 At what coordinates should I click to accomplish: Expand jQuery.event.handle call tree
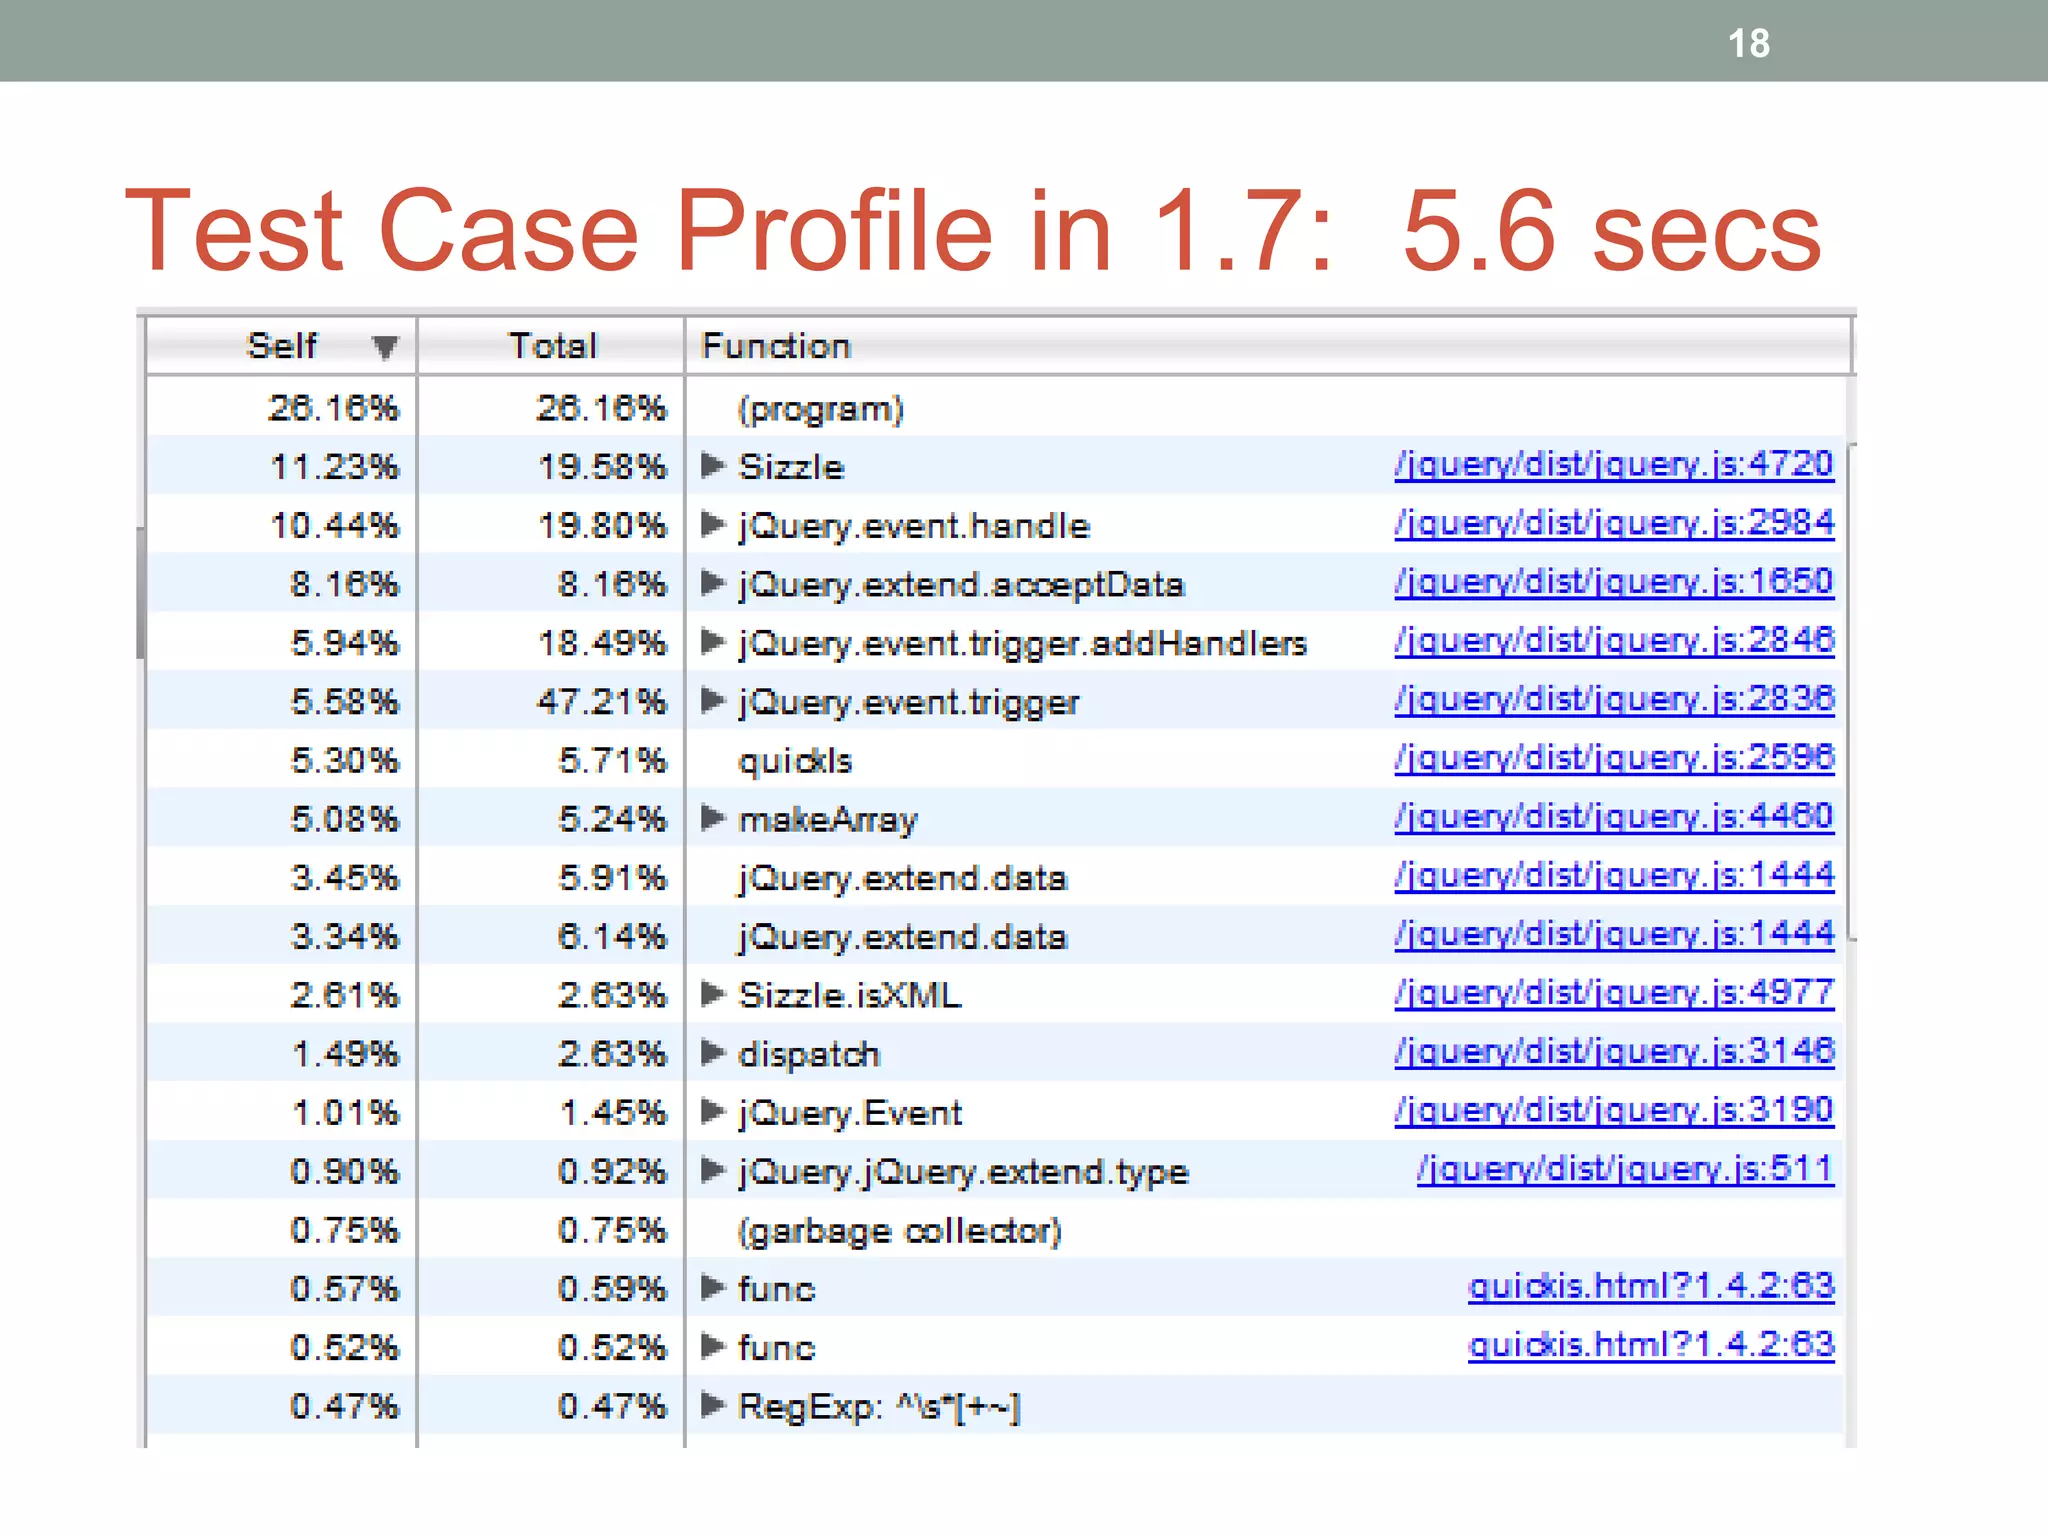pyautogui.click(x=712, y=524)
